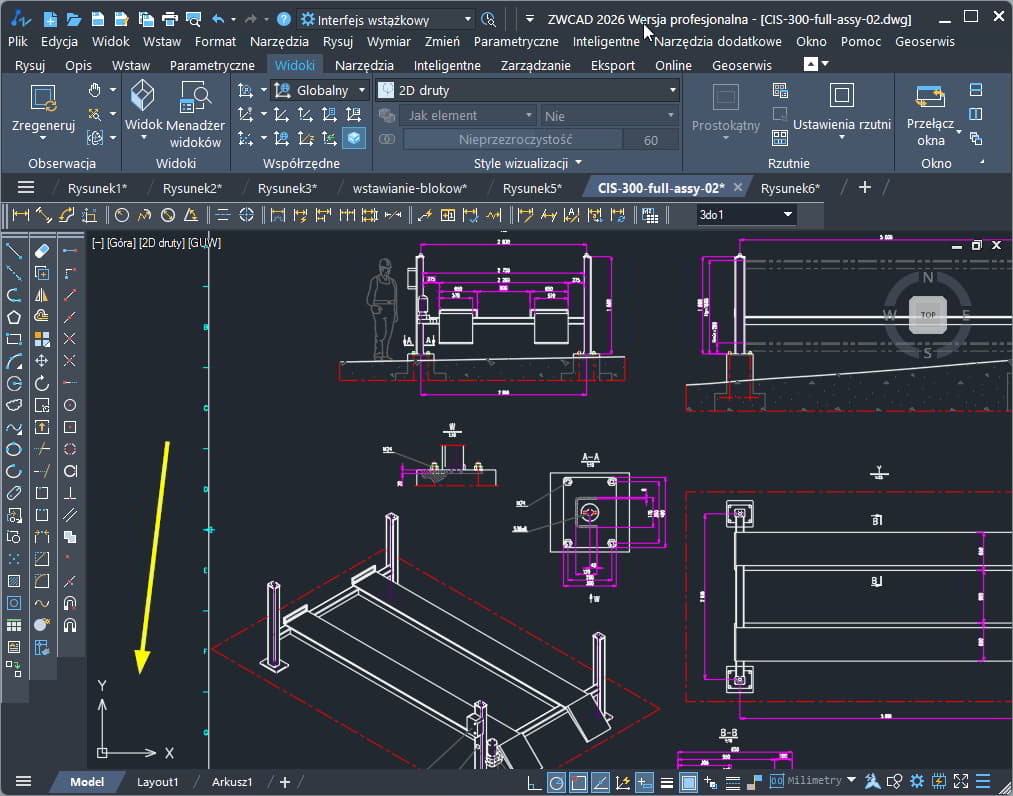This screenshot has width=1013, height=796.
Task: Open the Wymiar menu
Action: [x=388, y=42]
